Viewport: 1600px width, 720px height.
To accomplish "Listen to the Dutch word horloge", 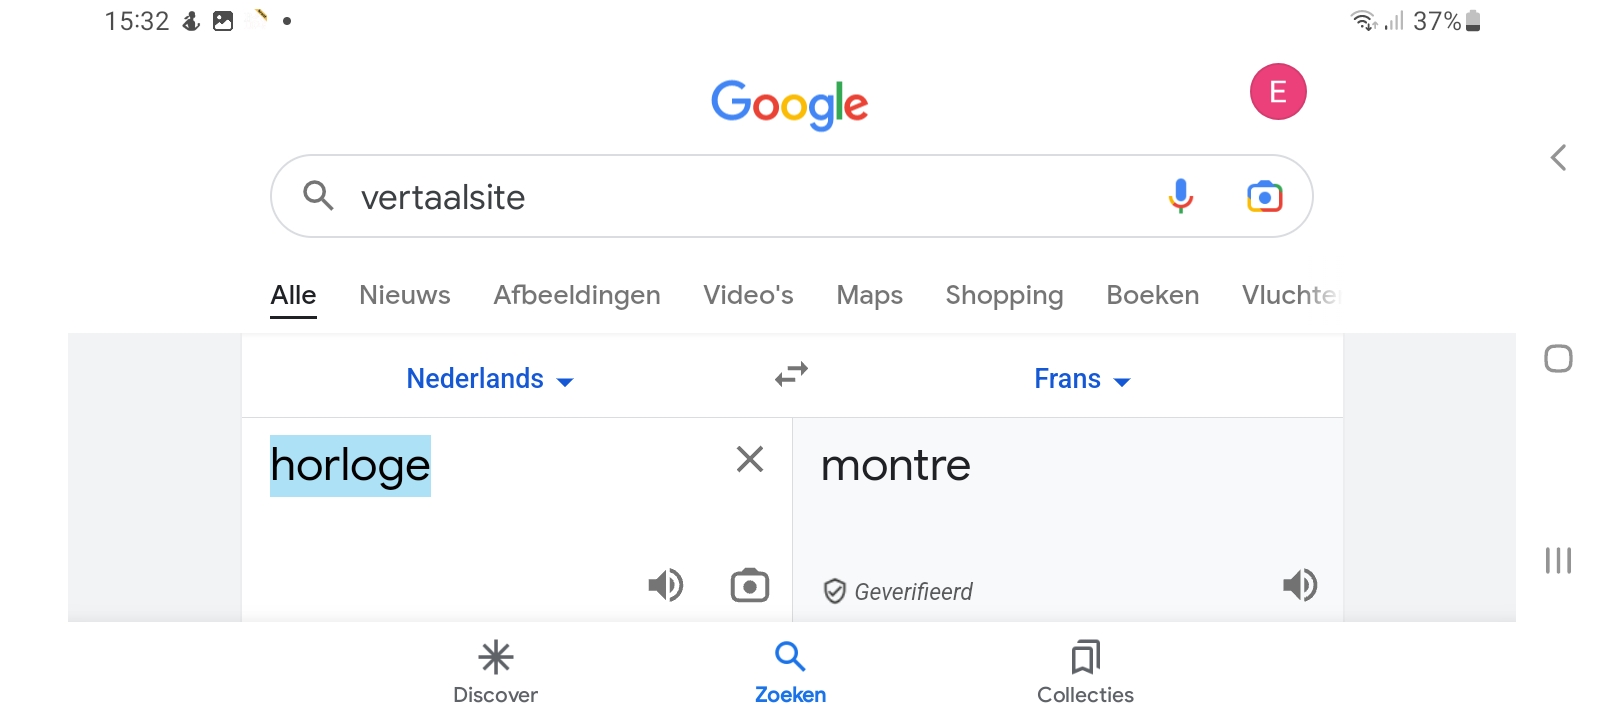I will pyautogui.click(x=666, y=585).
